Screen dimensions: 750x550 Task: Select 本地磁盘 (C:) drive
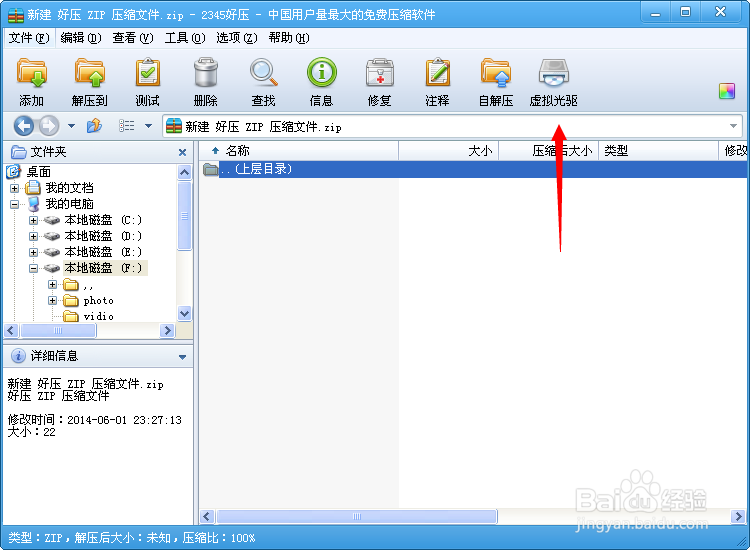tap(103, 220)
